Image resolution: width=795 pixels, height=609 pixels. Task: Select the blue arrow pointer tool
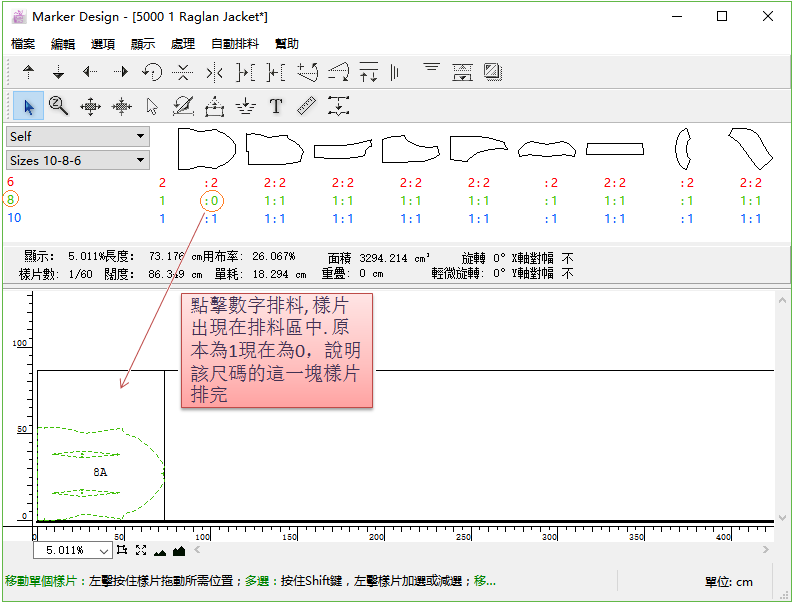(29, 106)
